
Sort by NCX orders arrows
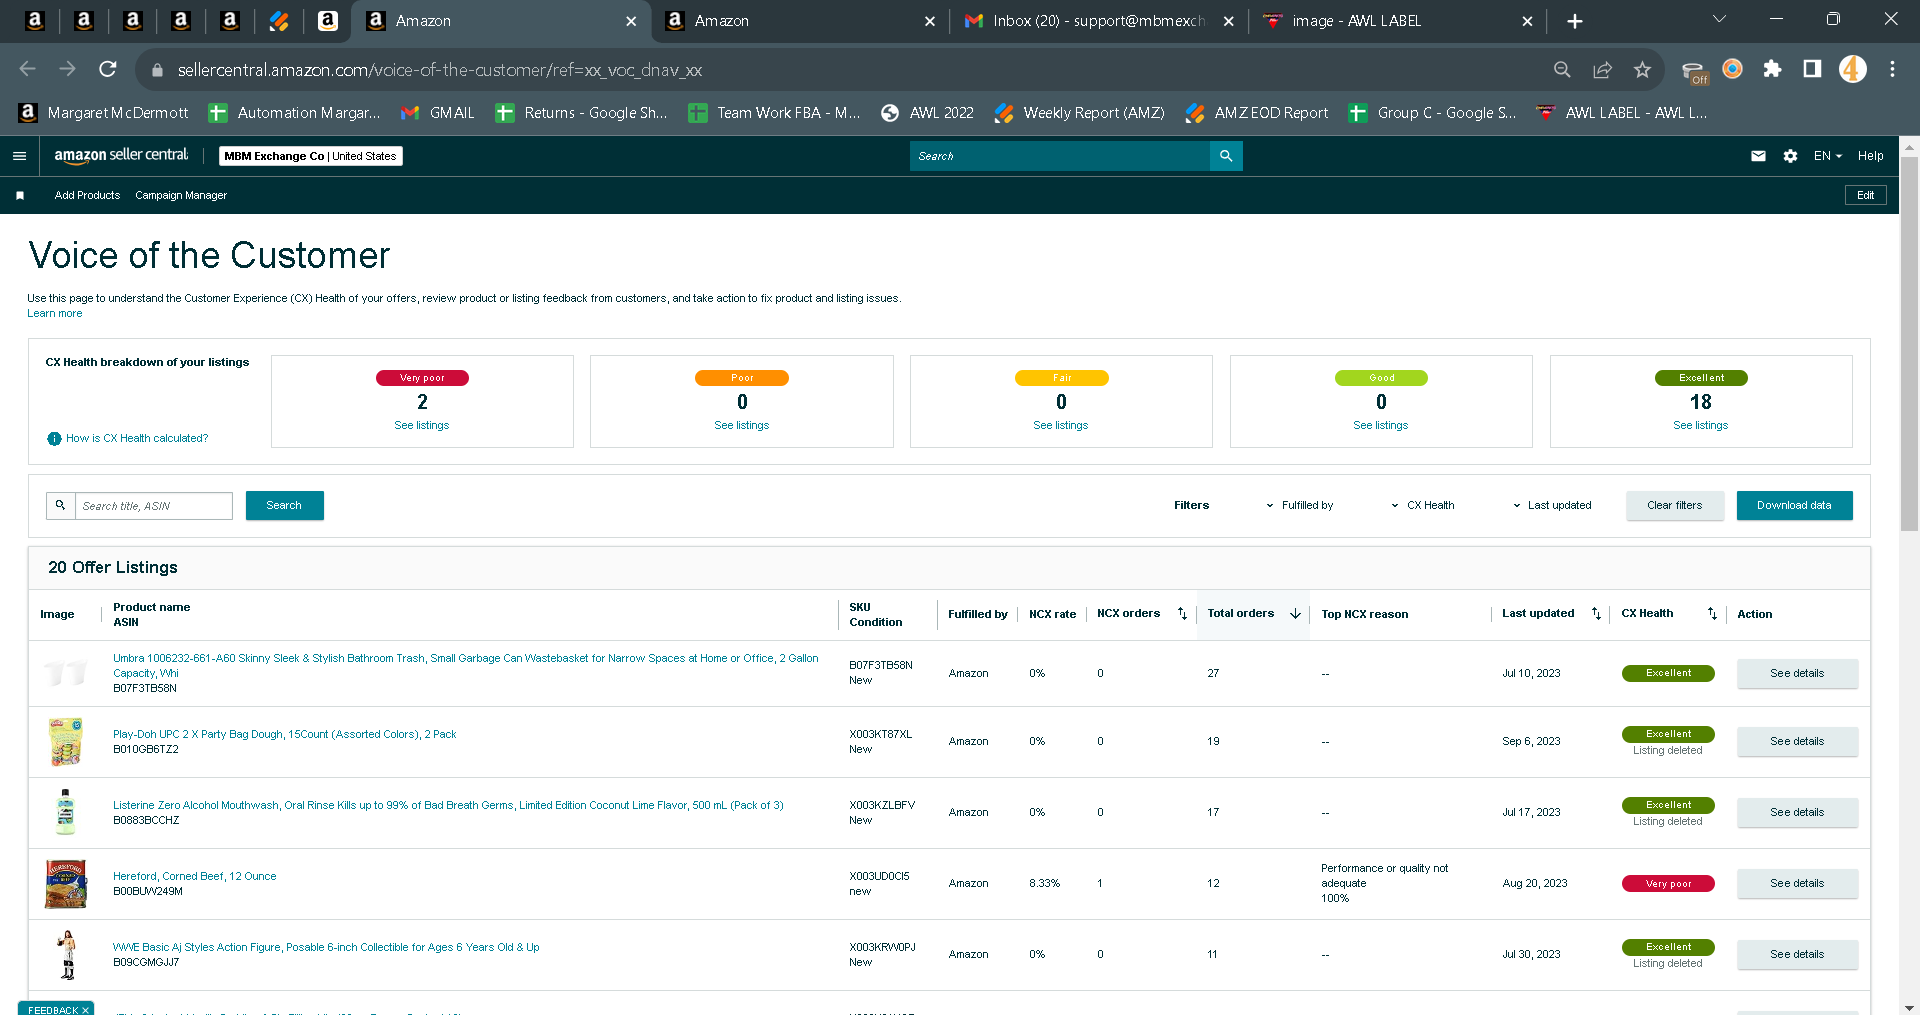pyautogui.click(x=1182, y=614)
